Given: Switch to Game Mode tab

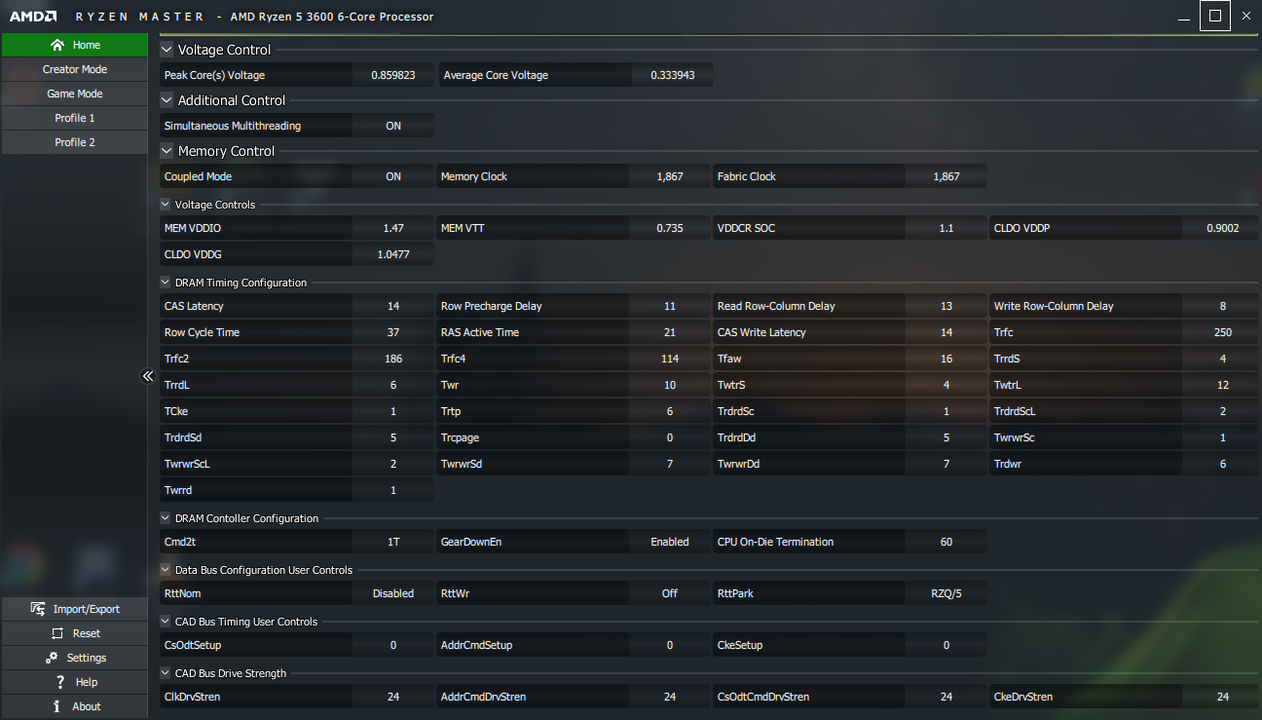Looking at the screenshot, I should tap(75, 94).
